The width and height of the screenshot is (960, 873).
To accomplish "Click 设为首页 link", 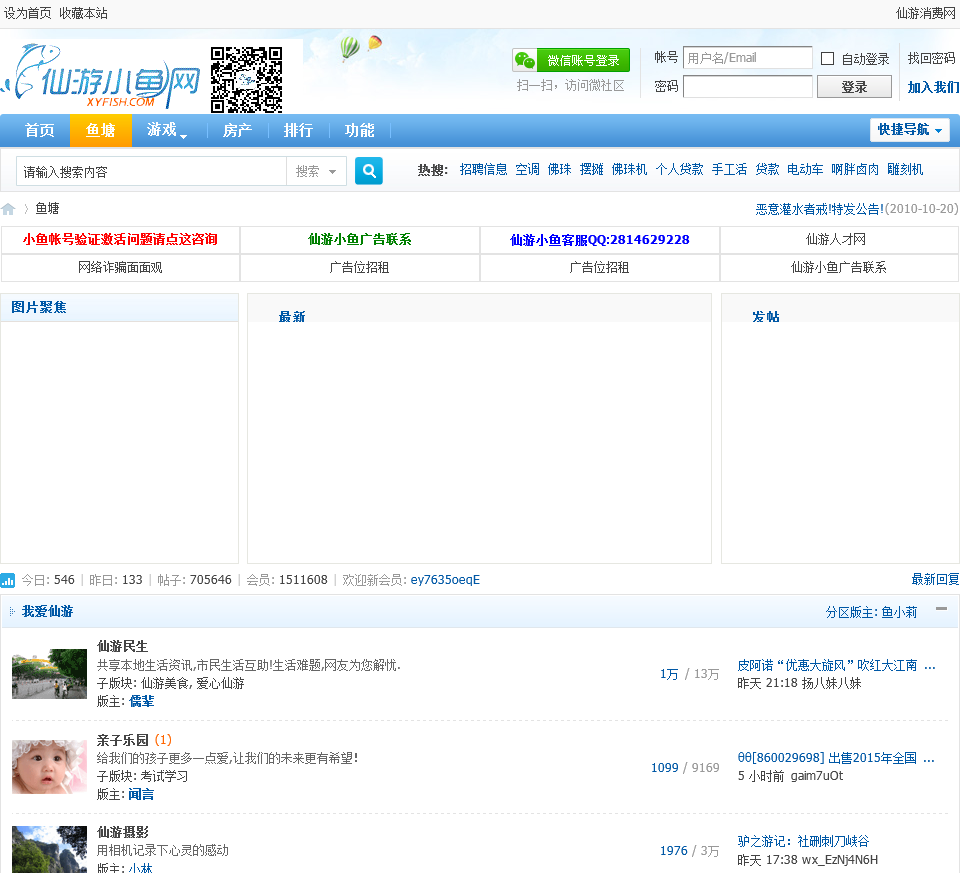I will tap(28, 13).
